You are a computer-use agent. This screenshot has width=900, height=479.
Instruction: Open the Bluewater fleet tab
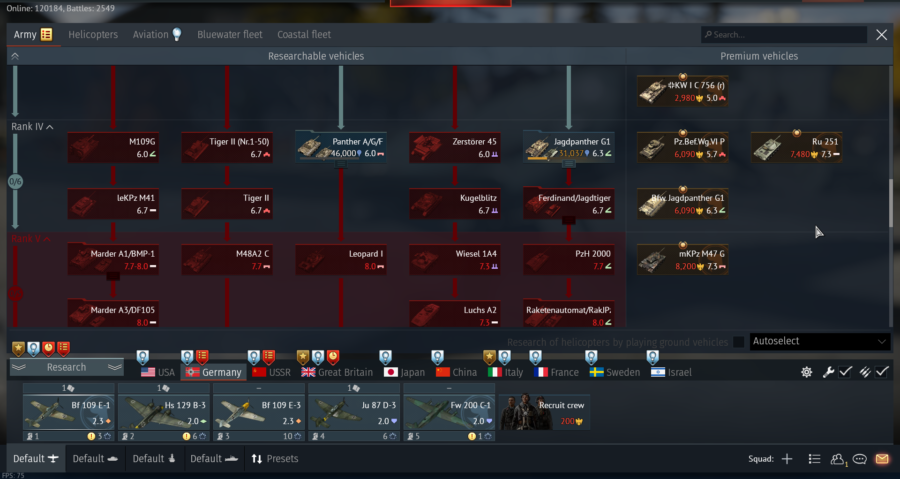[229, 35]
